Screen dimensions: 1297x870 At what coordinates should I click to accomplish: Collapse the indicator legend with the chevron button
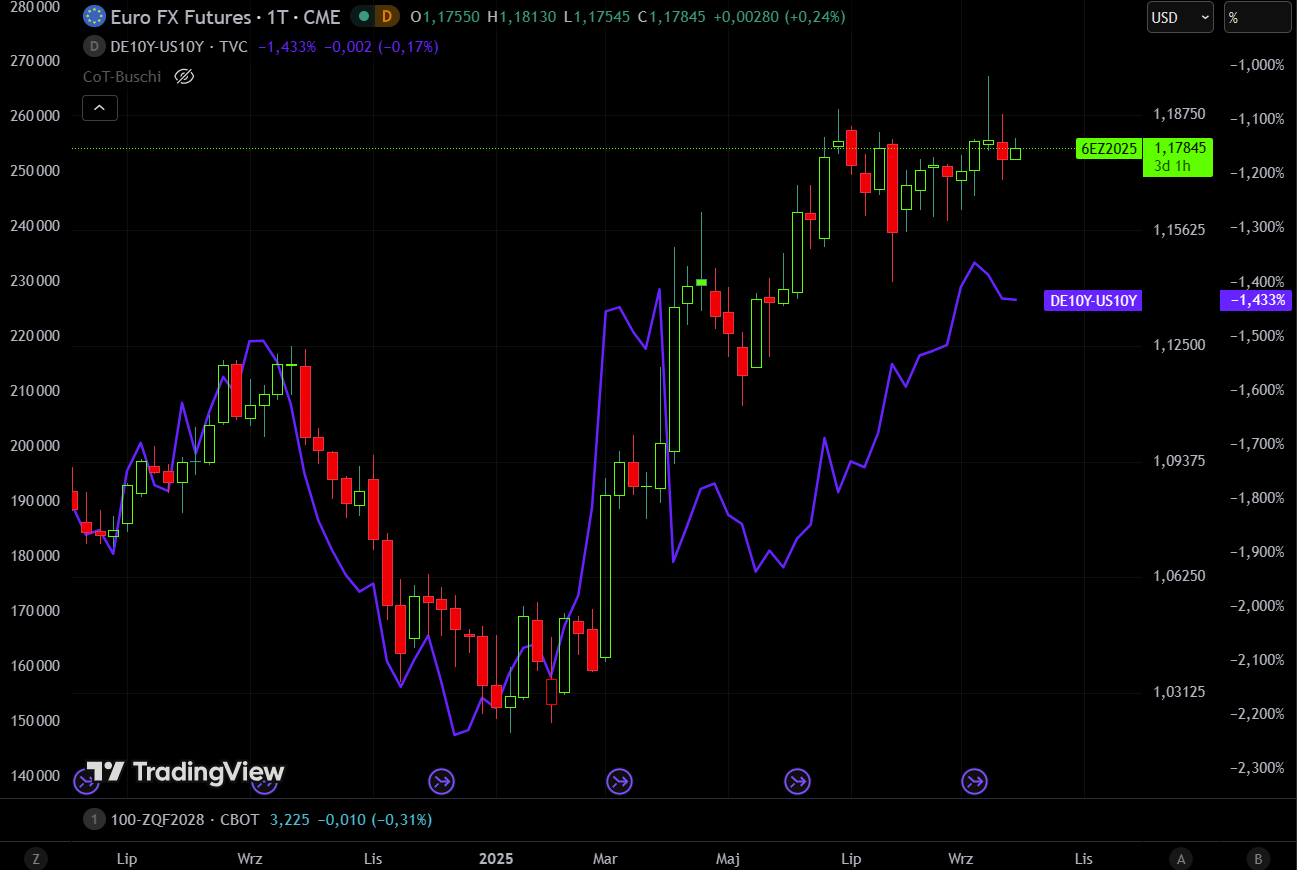100,108
